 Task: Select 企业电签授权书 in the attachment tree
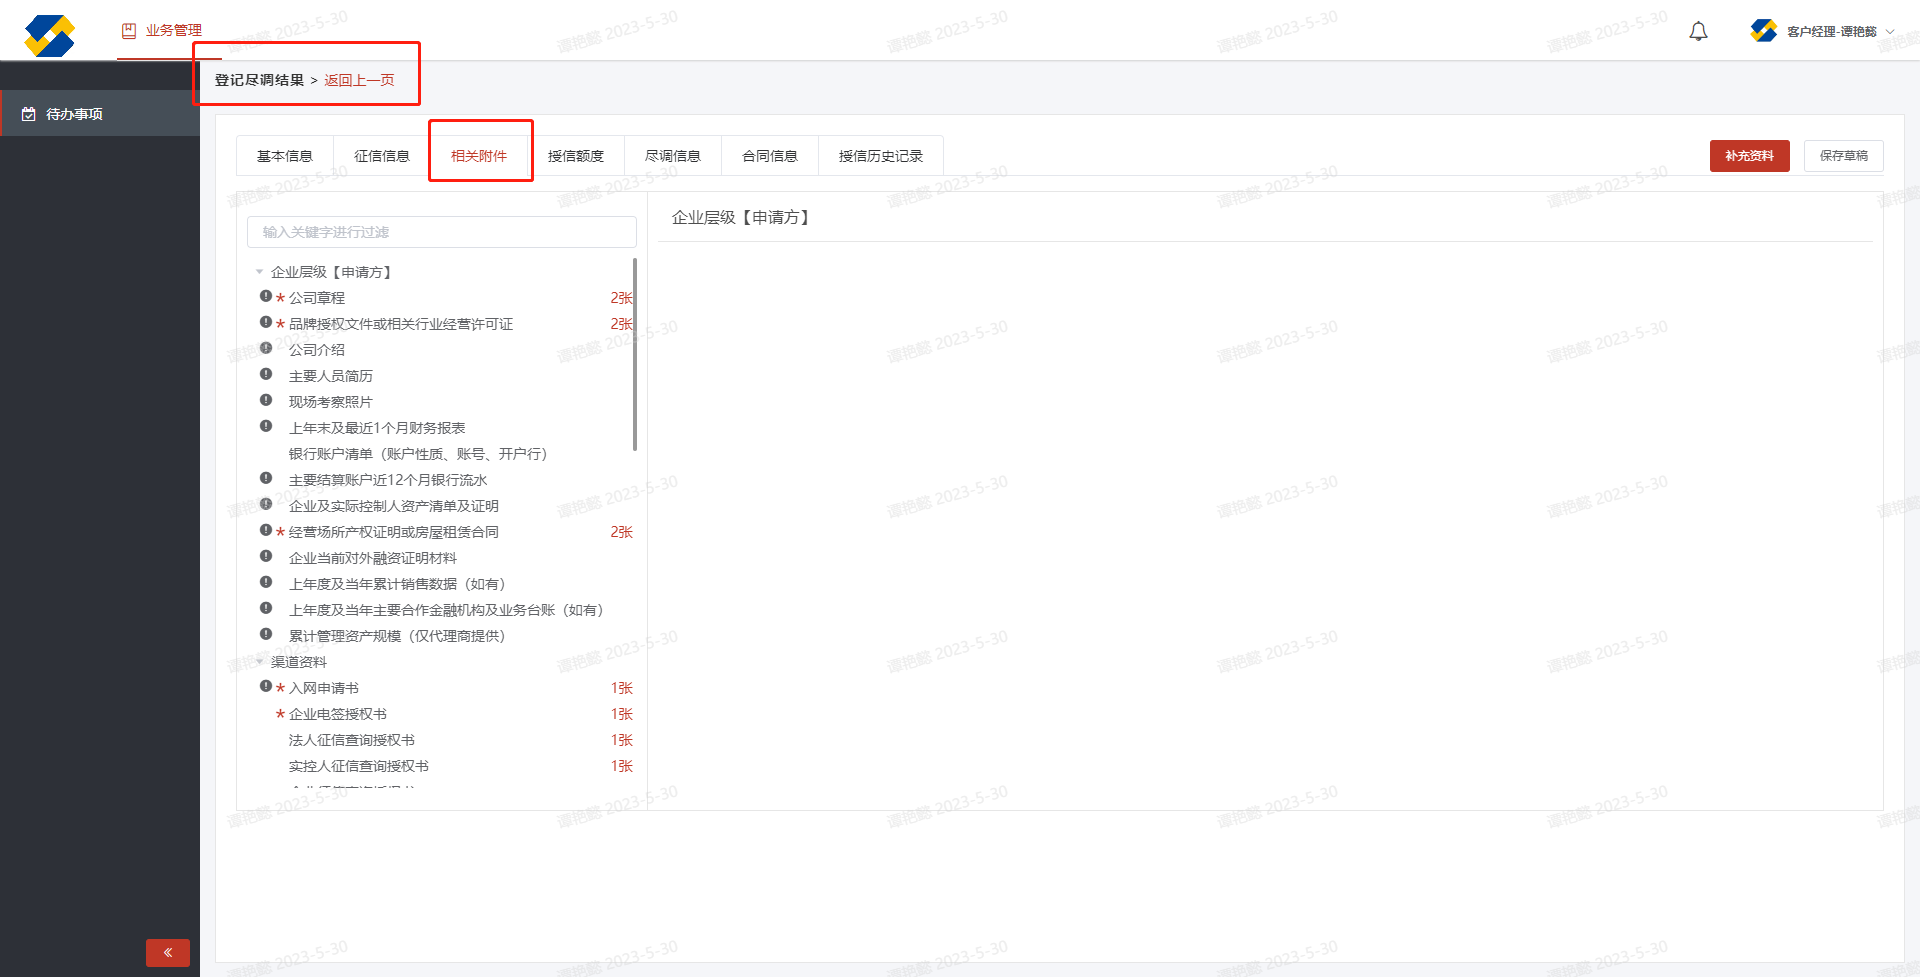point(338,714)
